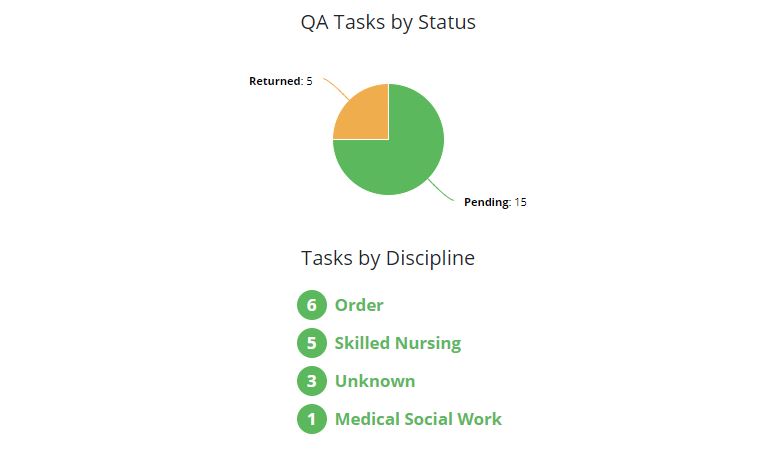Click the orange connector line to Returned label

[x=336, y=88]
